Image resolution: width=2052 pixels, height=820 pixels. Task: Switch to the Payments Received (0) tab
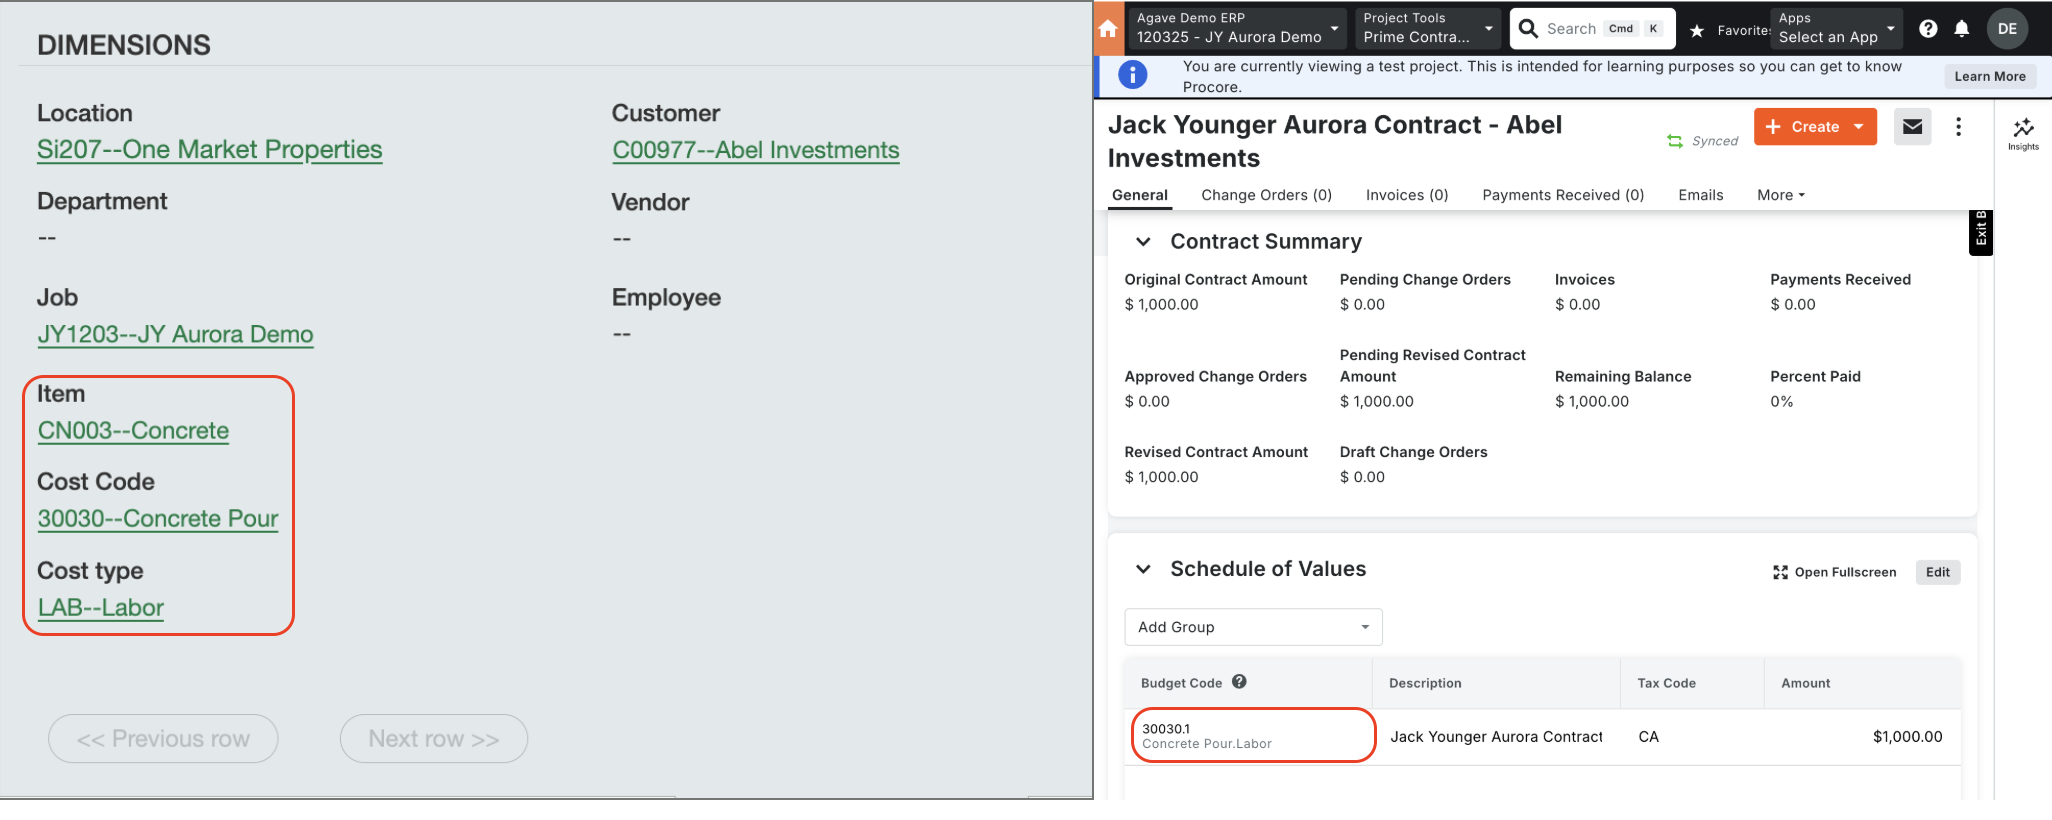click(1563, 195)
